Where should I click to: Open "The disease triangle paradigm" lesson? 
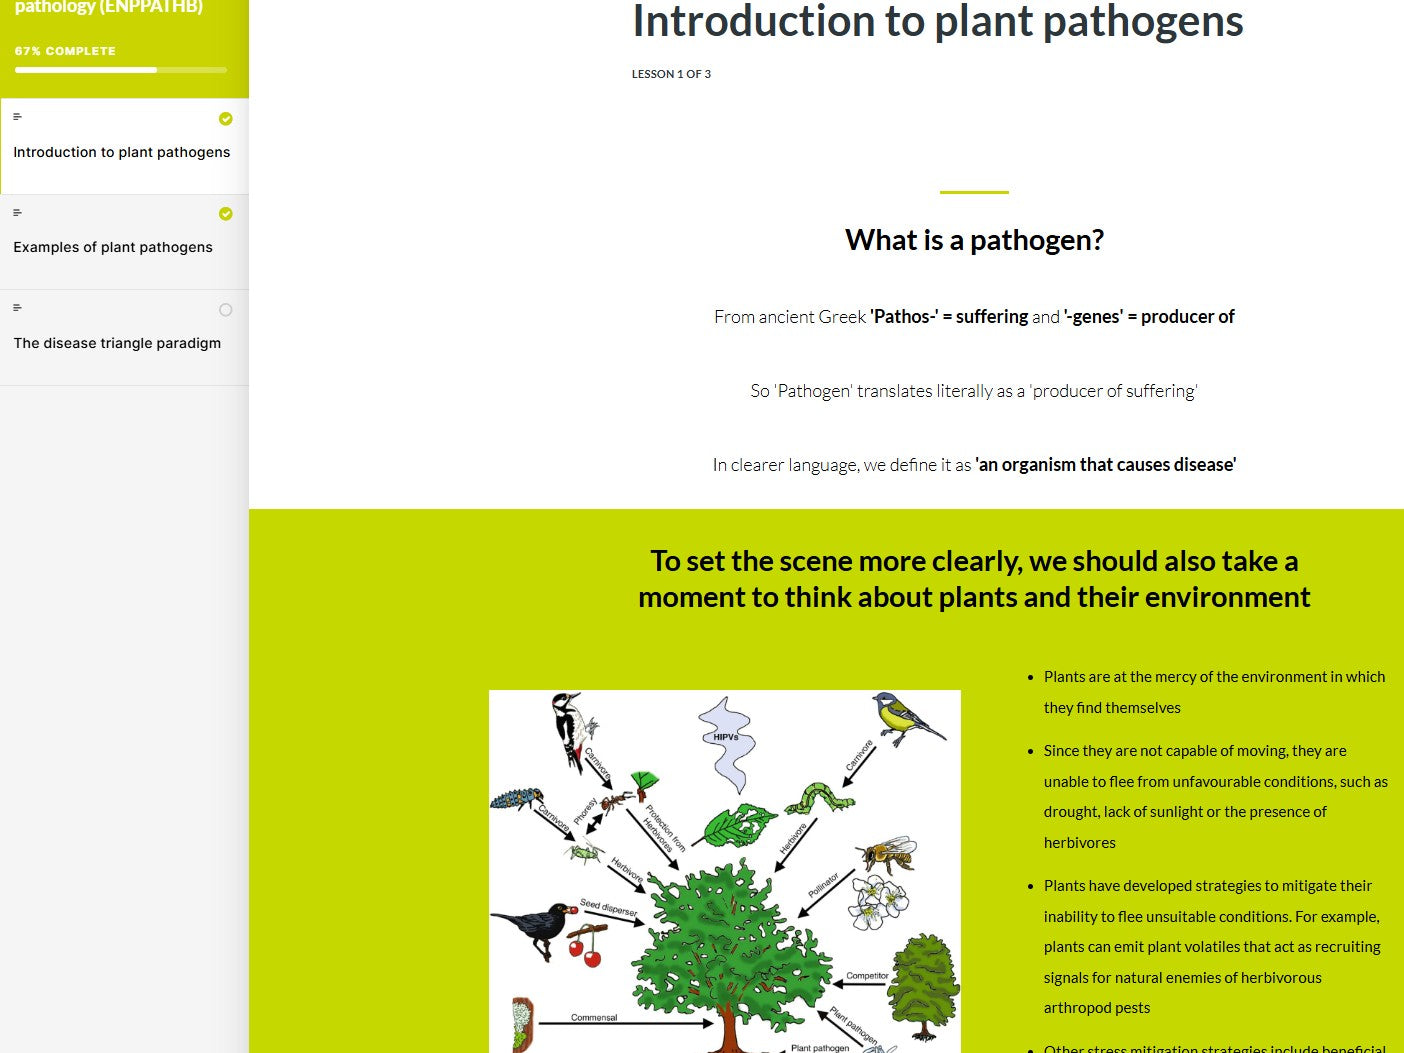point(117,342)
